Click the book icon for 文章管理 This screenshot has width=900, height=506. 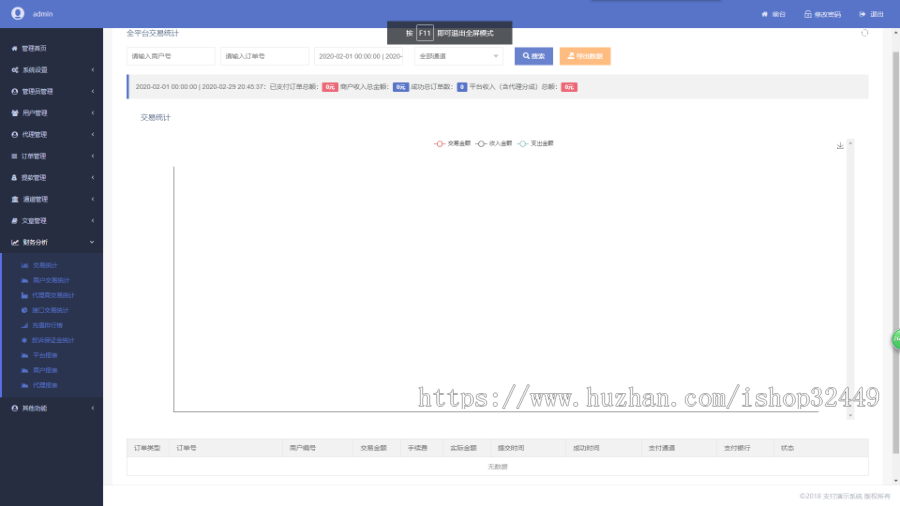pos(14,221)
